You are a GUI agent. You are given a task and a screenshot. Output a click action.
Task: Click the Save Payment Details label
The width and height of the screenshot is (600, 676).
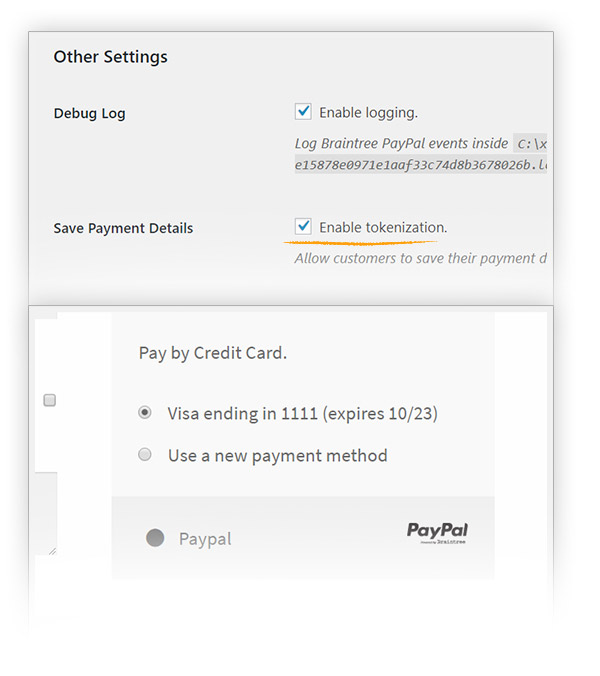(x=123, y=228)
